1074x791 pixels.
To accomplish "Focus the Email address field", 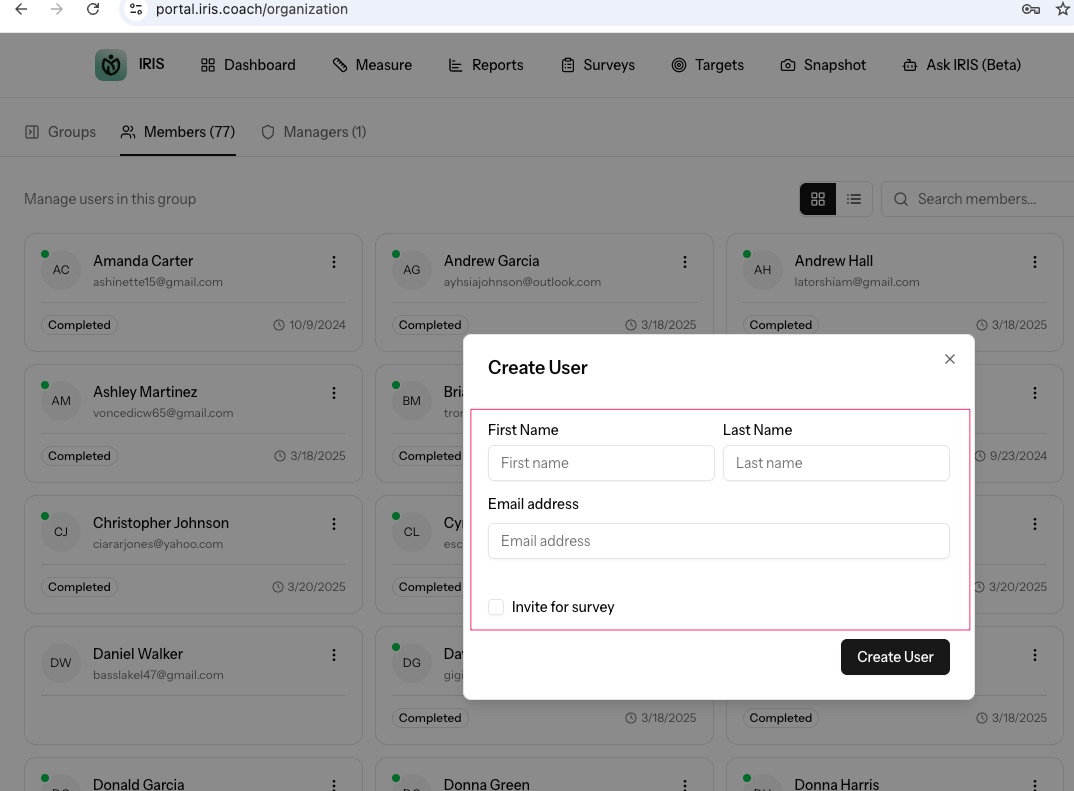I will (719, 541).
